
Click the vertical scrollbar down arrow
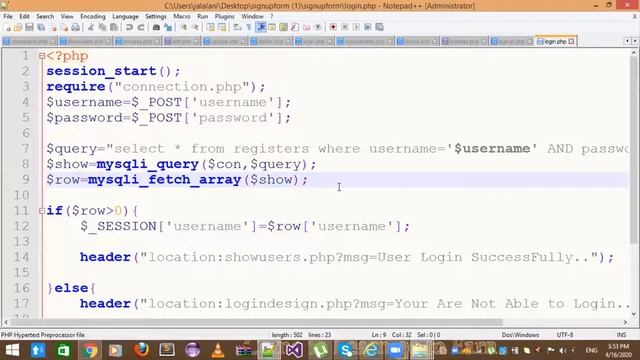[634, 314]
